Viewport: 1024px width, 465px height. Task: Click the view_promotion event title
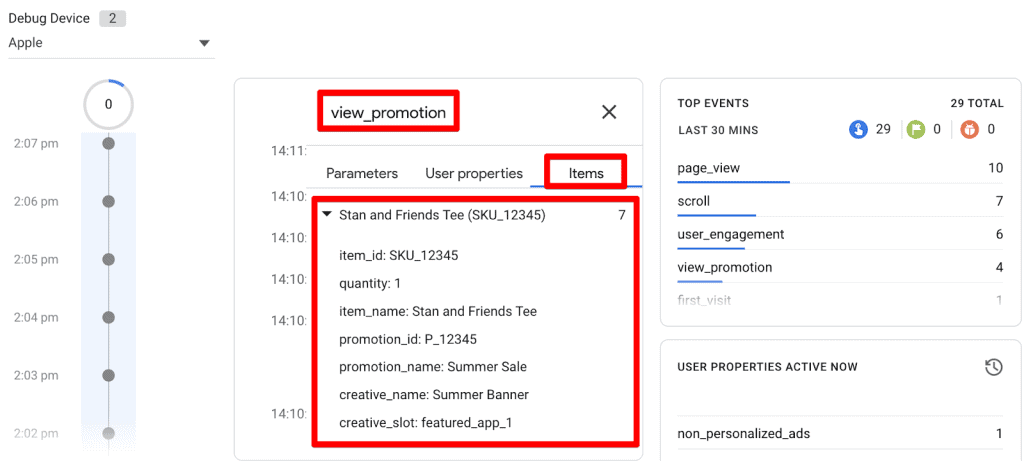(389, 112)
